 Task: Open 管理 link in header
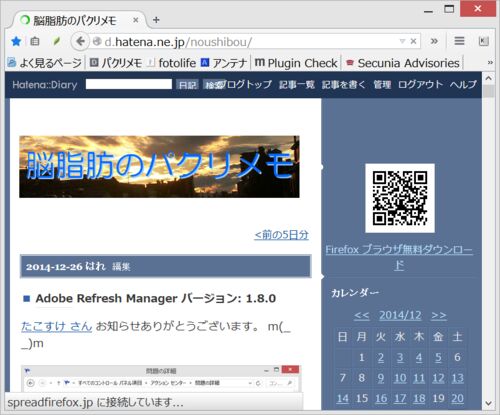382,84
